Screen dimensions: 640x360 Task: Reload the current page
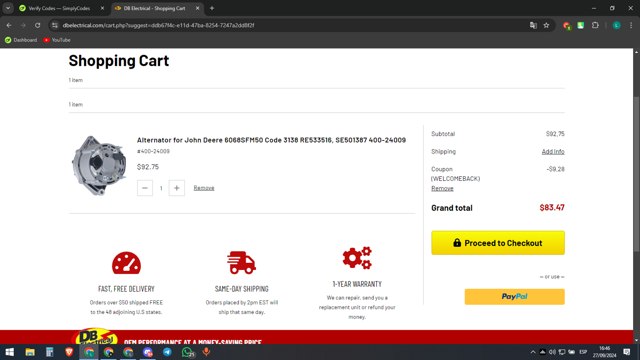[x=38, y=25]
